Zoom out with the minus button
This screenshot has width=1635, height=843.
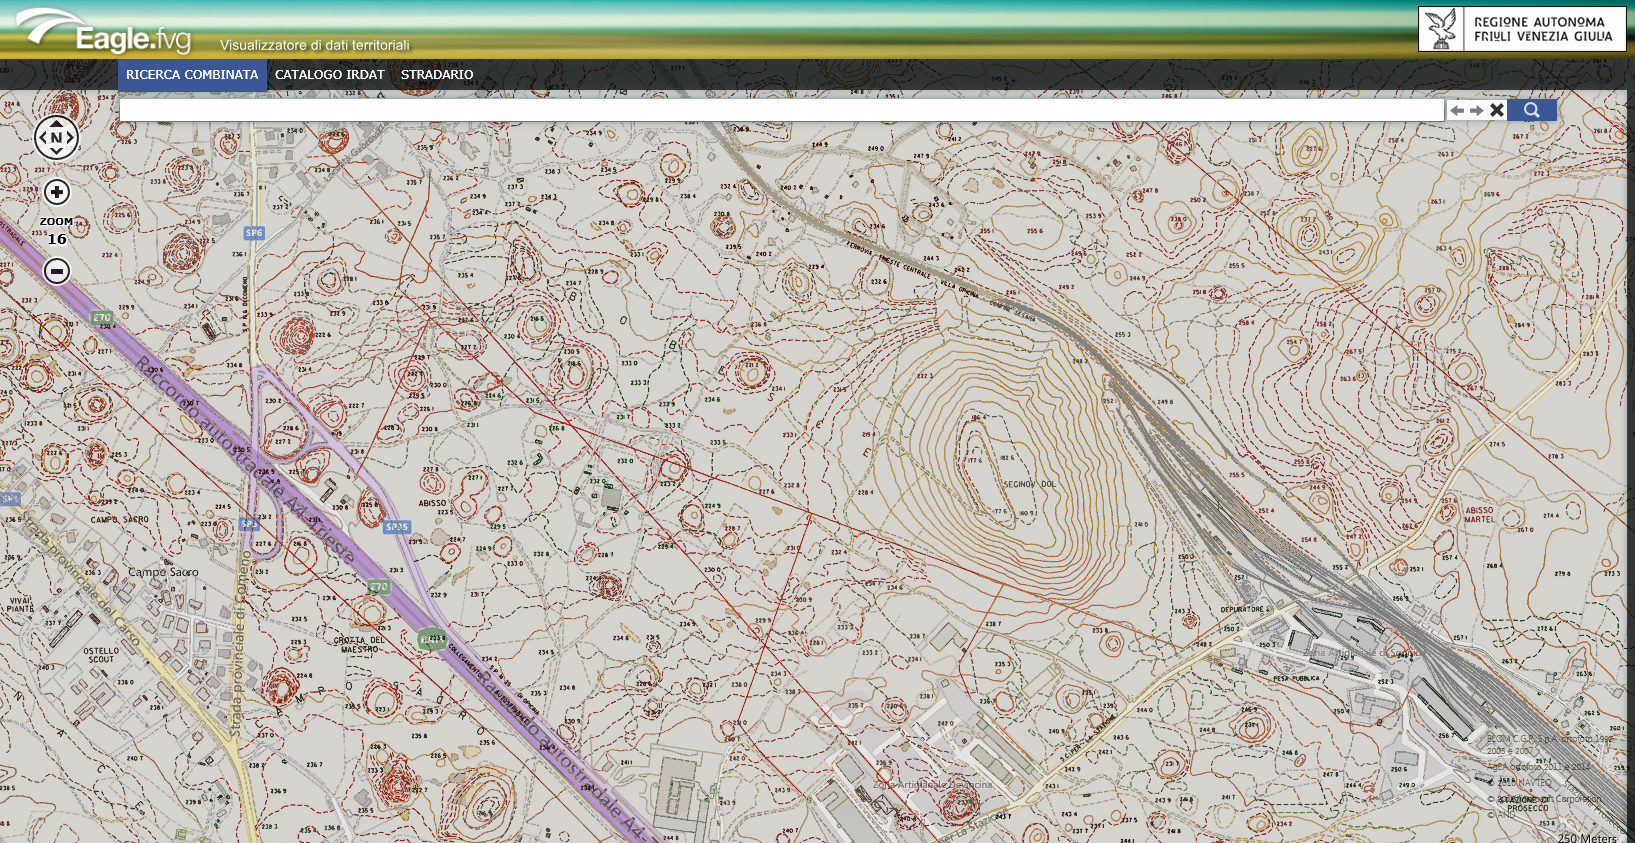57,271
